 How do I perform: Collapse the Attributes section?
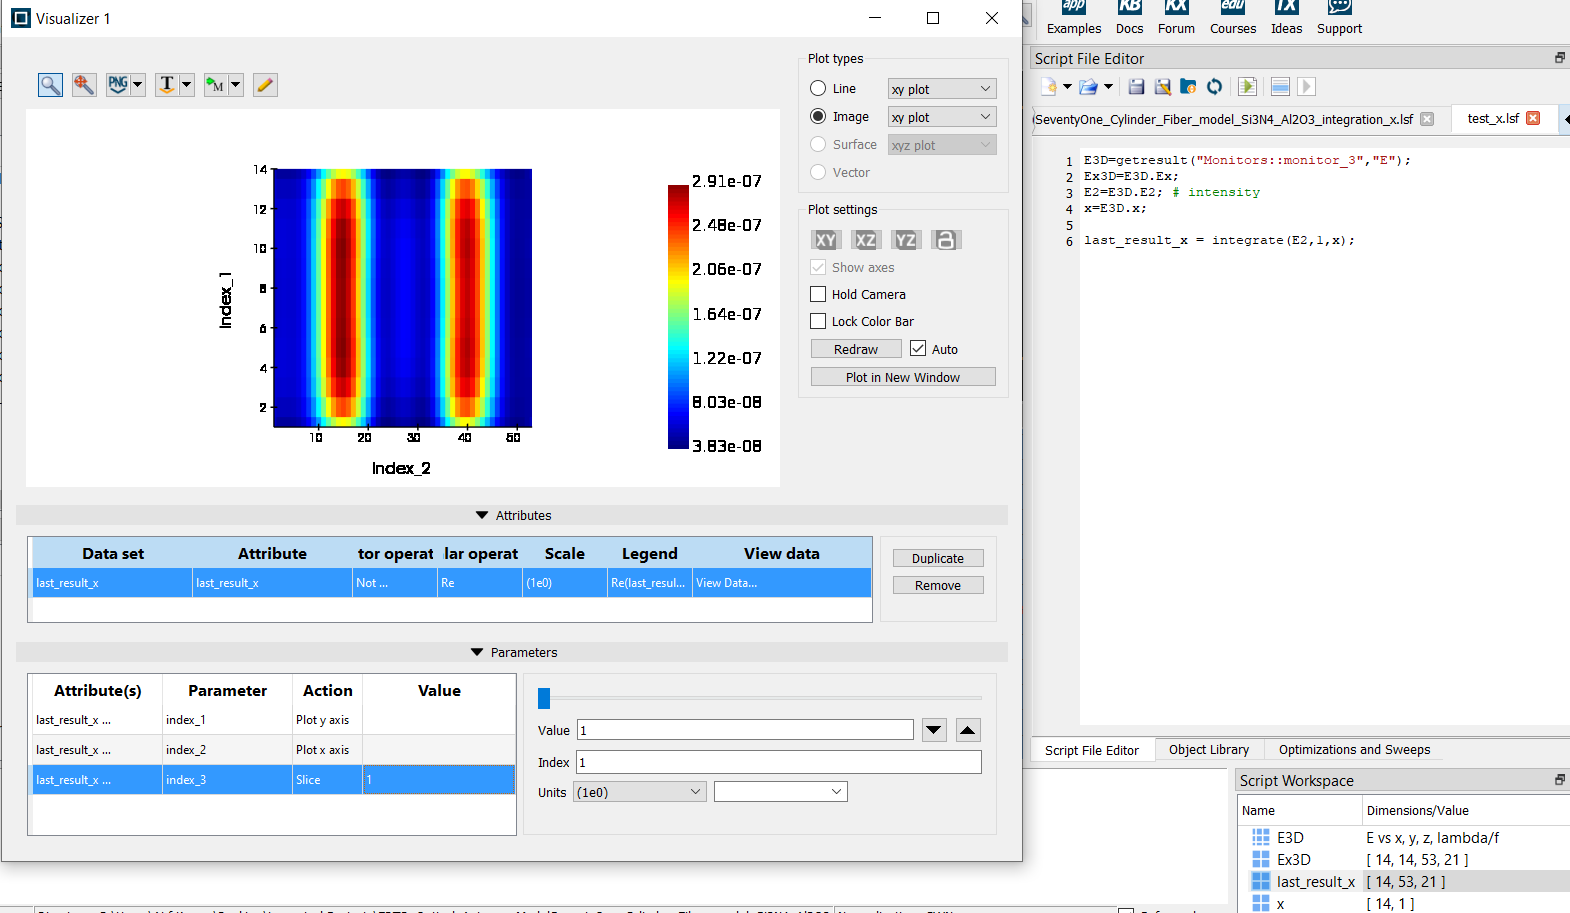click(484, 516)
